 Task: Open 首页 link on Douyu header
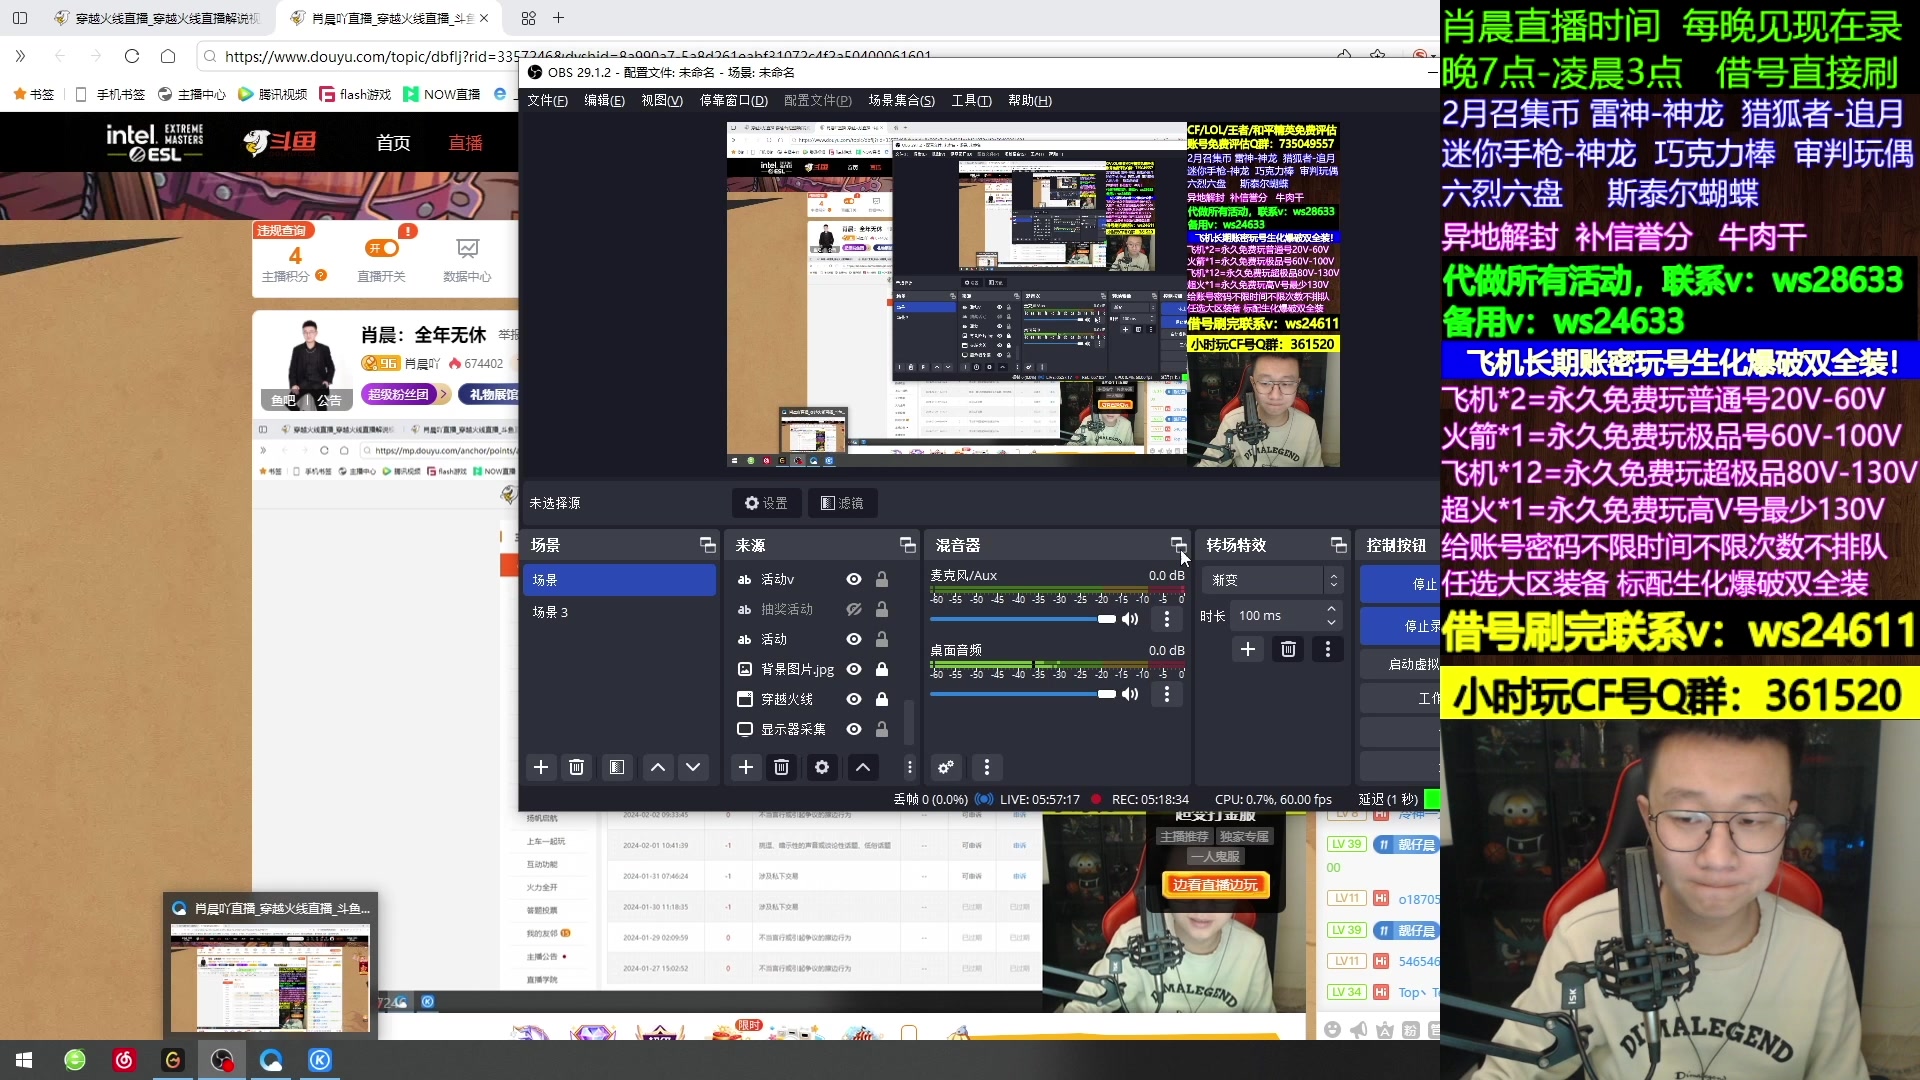[393, 143]
